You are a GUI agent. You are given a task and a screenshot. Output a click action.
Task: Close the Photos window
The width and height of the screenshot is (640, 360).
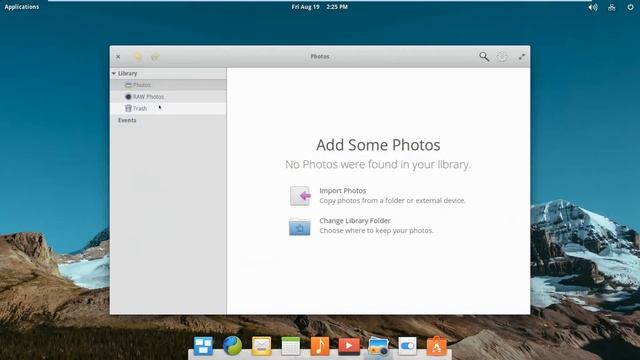(x=118, y=57)
